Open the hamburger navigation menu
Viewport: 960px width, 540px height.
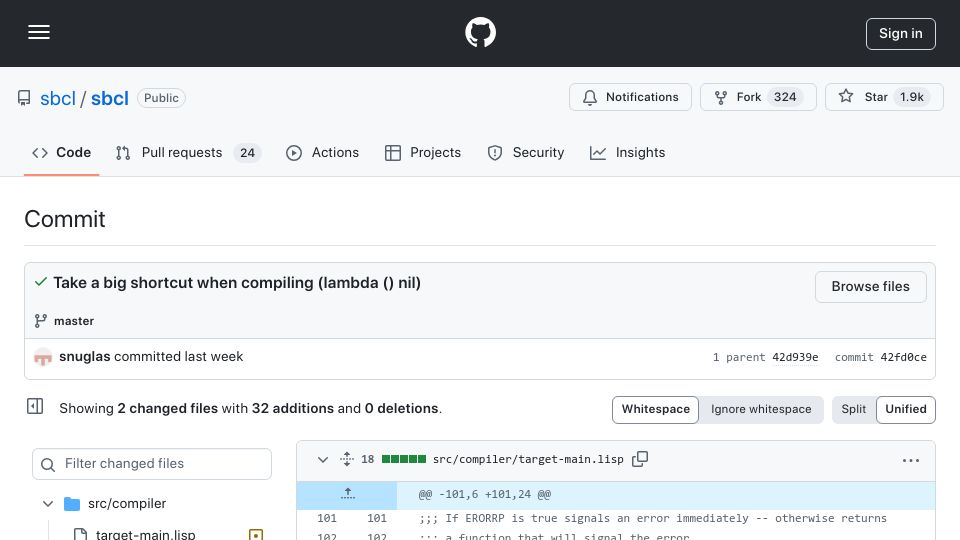[x=39, y=32]
